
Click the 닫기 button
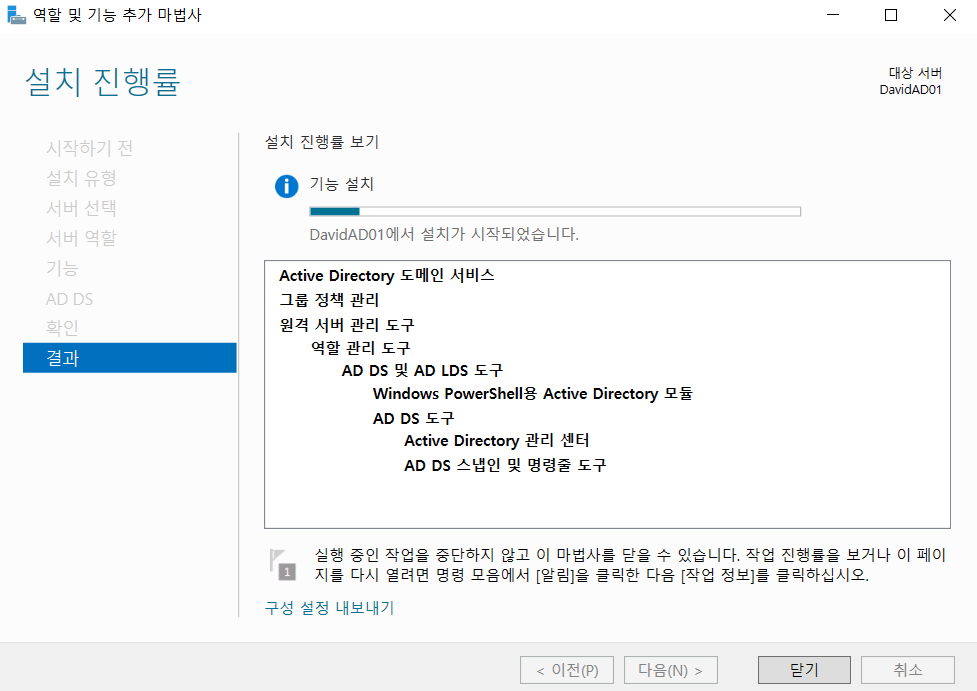[804, 670]
